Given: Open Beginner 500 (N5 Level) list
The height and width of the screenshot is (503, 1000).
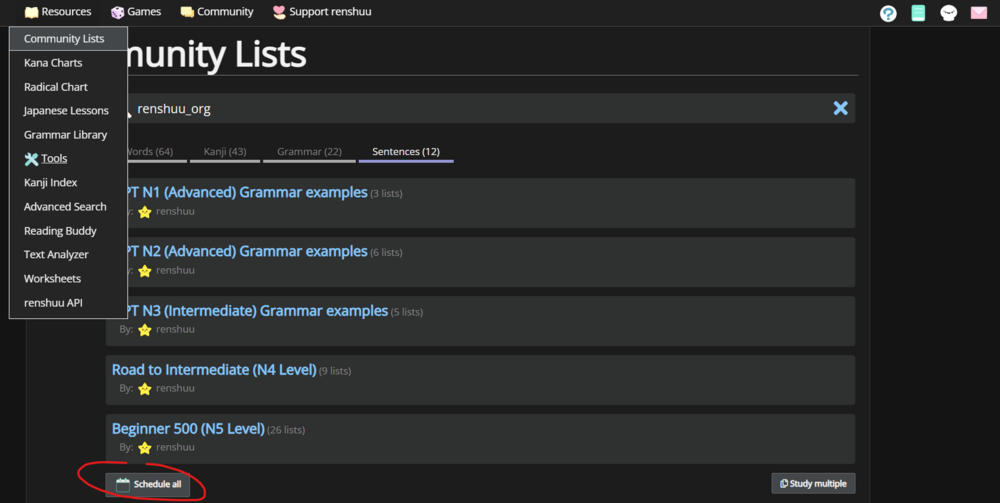Looking at the screenshot, I should coord(188,429).
